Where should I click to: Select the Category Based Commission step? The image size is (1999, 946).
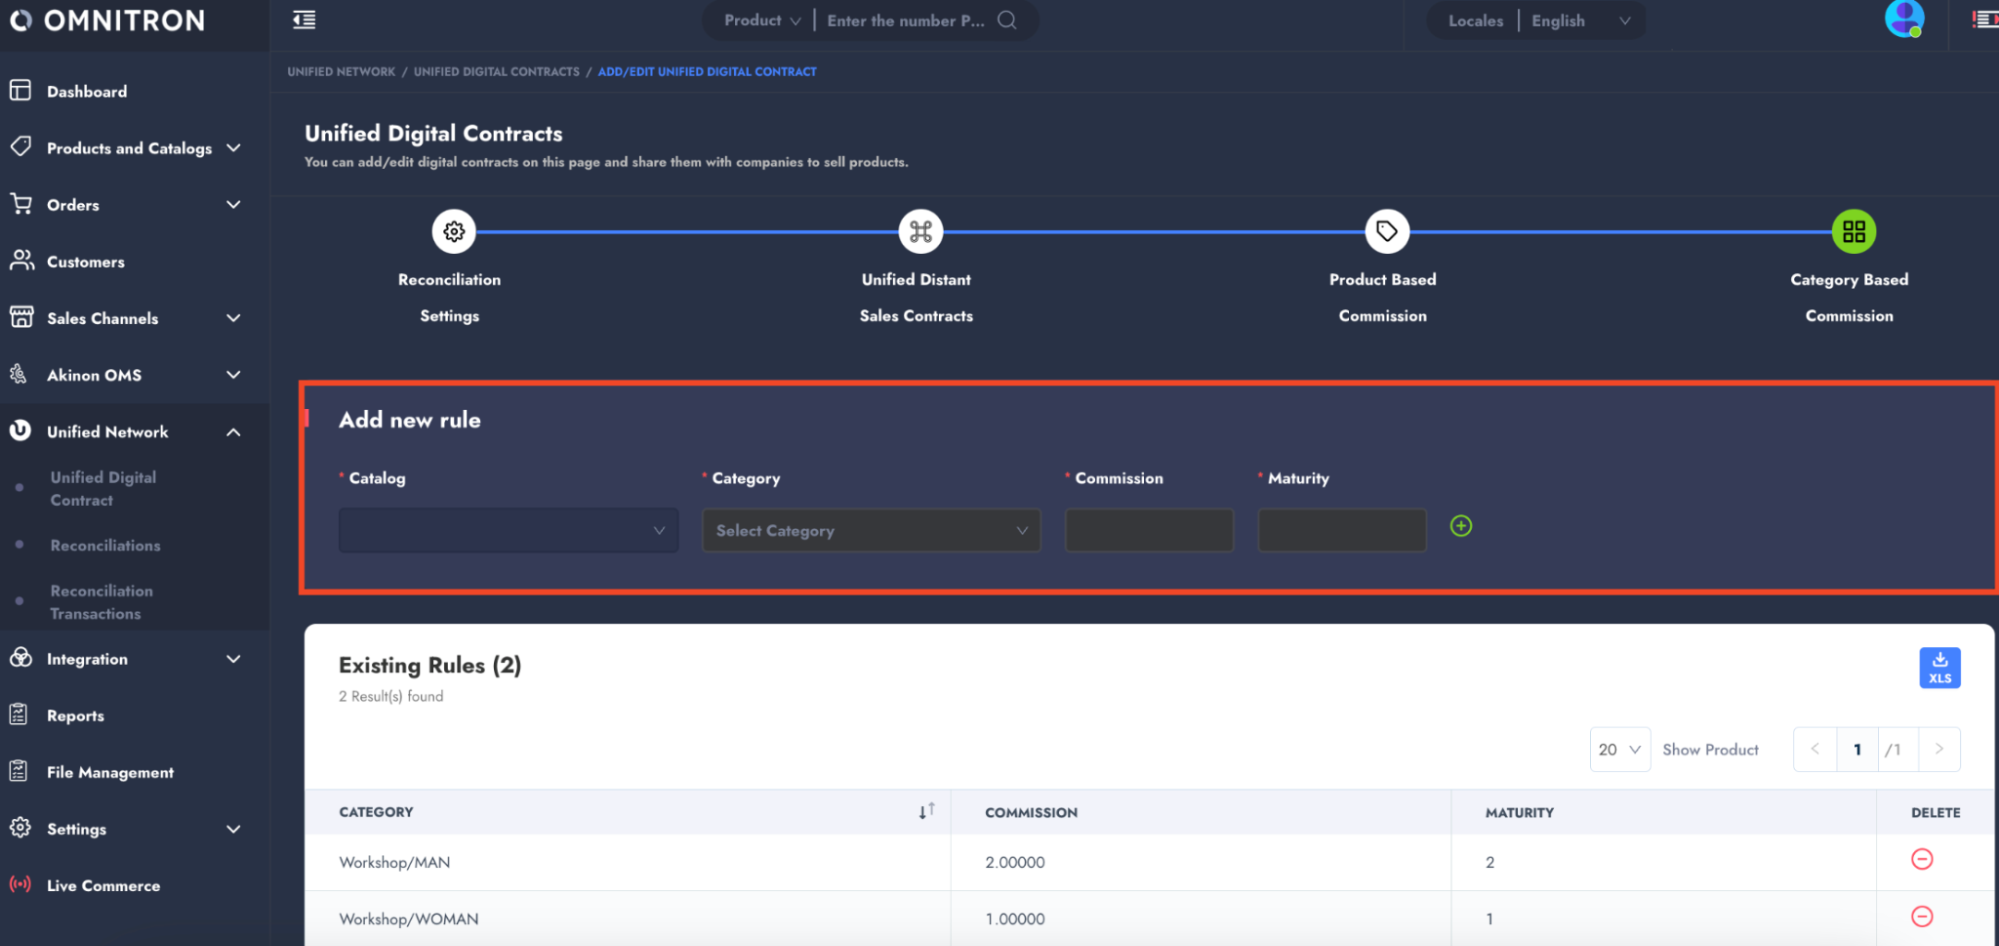coord(1853,232)
